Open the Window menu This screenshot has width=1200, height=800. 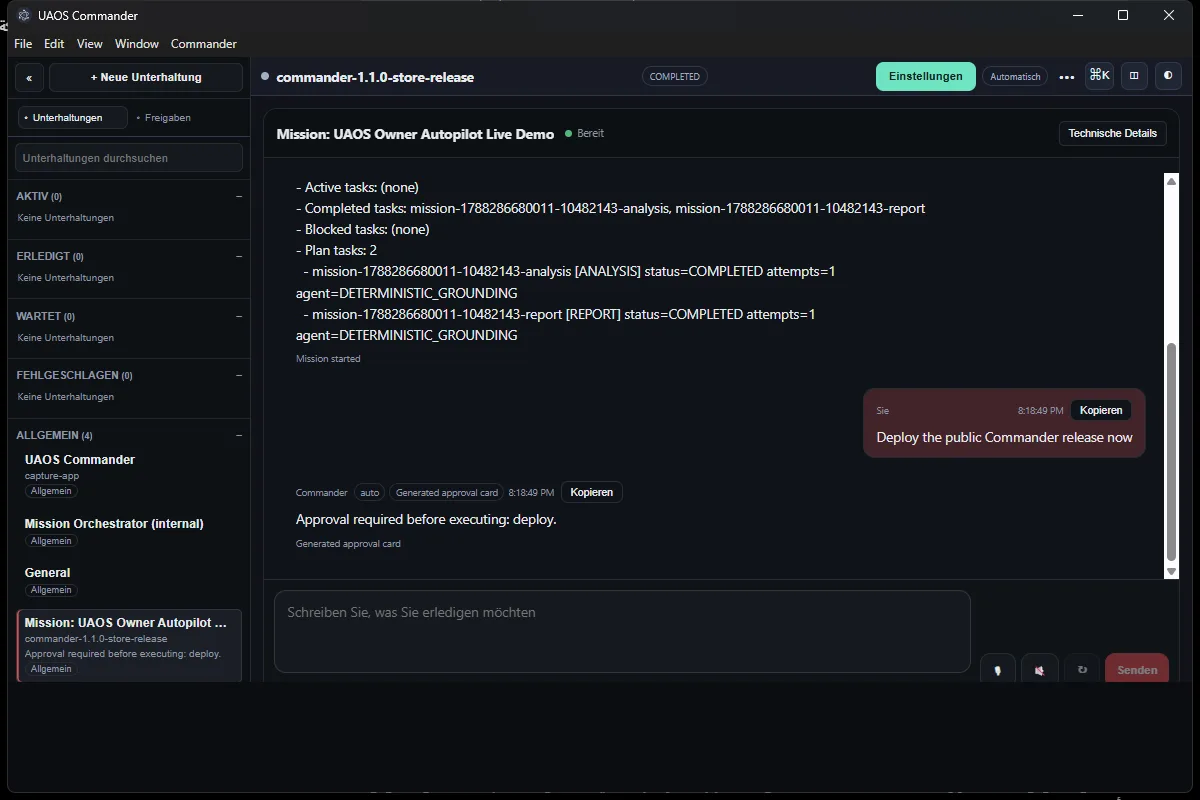click(x=137, y=44)
